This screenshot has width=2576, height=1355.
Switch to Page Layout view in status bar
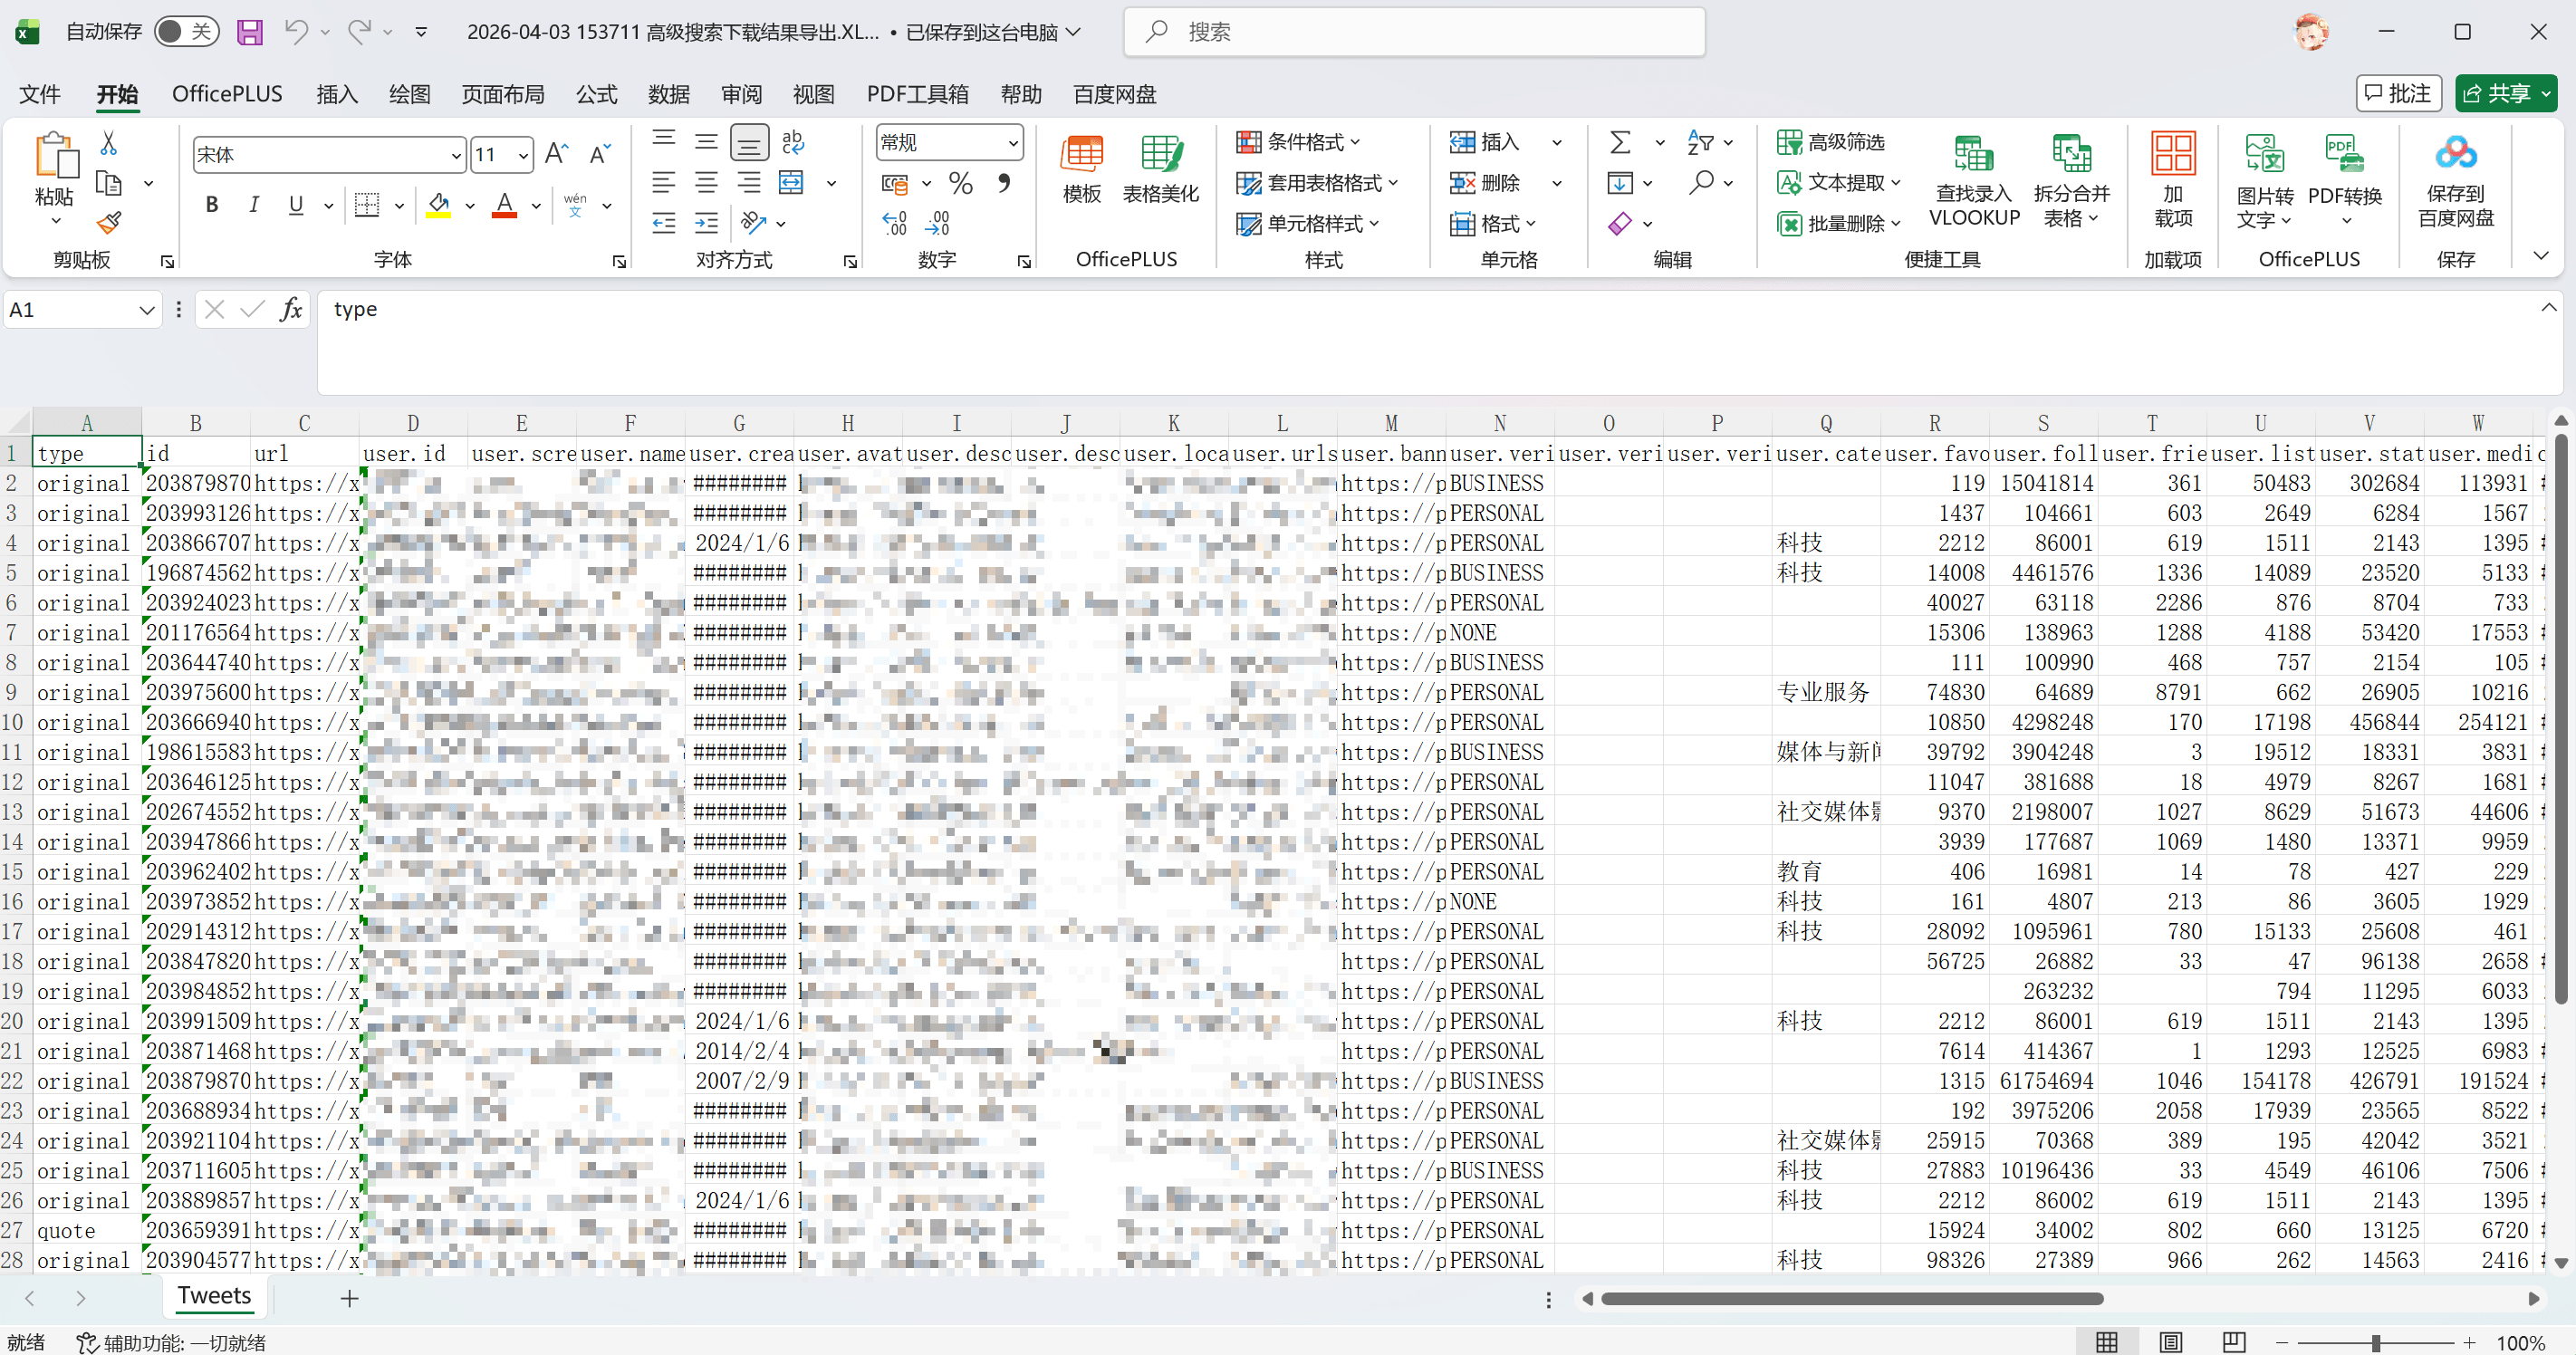click(x=2170, y=1342)
